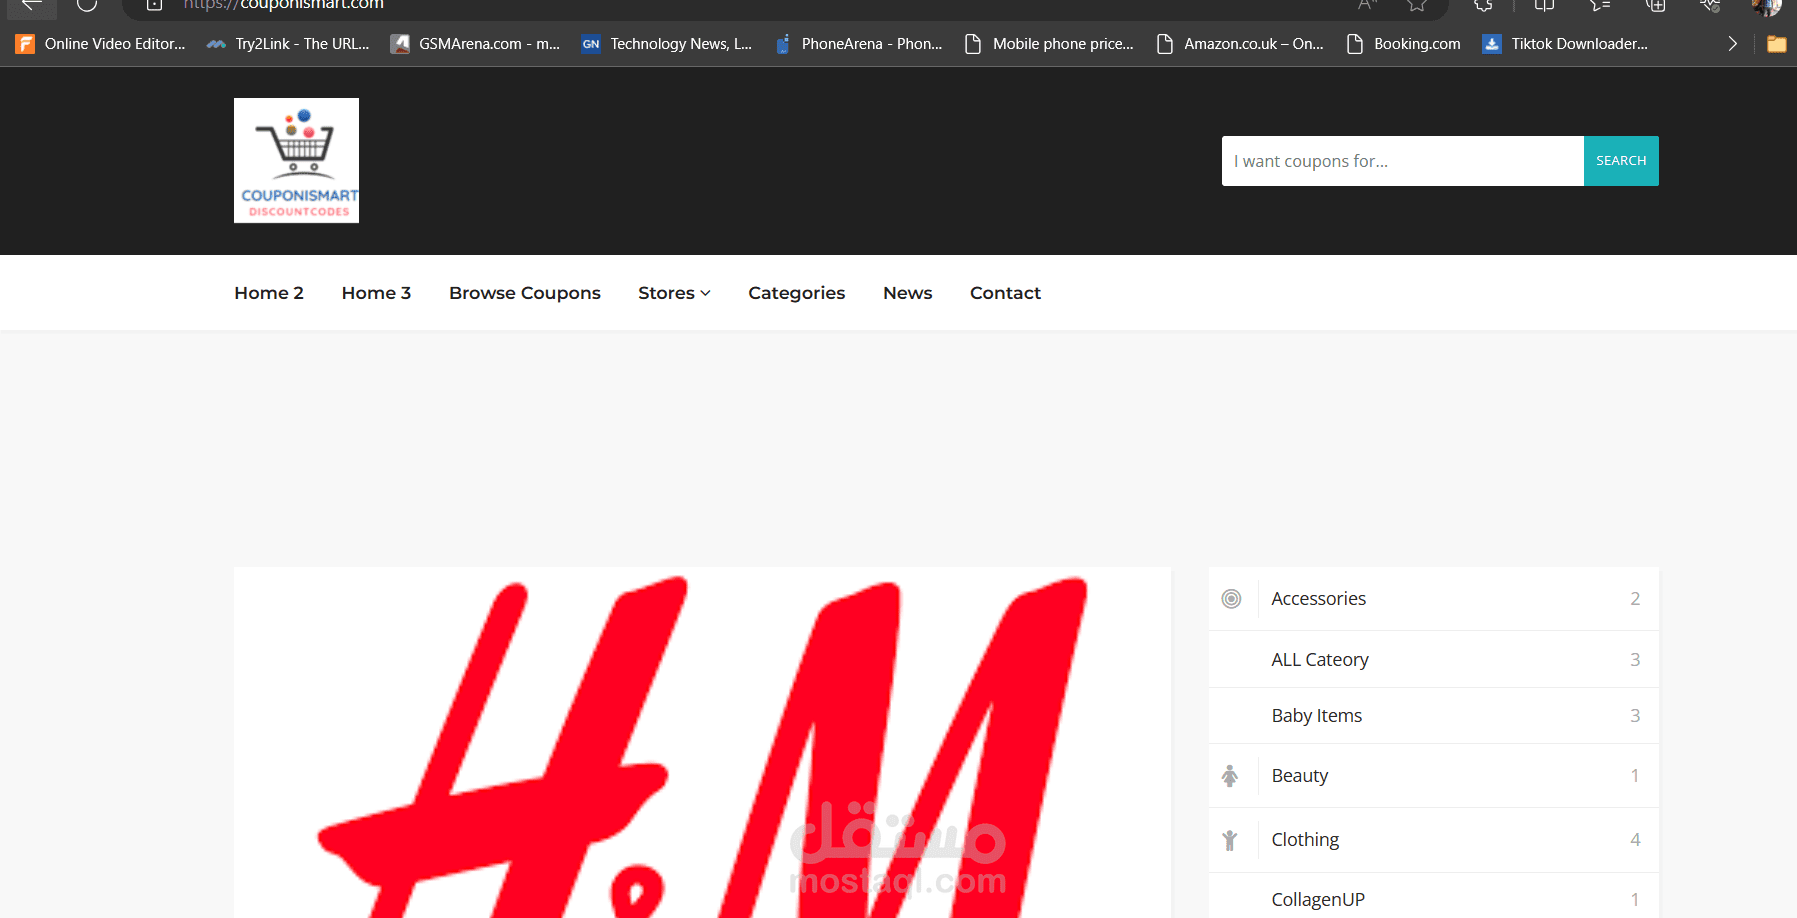Open the Categories menu item
The width and height of the screenshot is (1797, 918).
pos(797,293)
